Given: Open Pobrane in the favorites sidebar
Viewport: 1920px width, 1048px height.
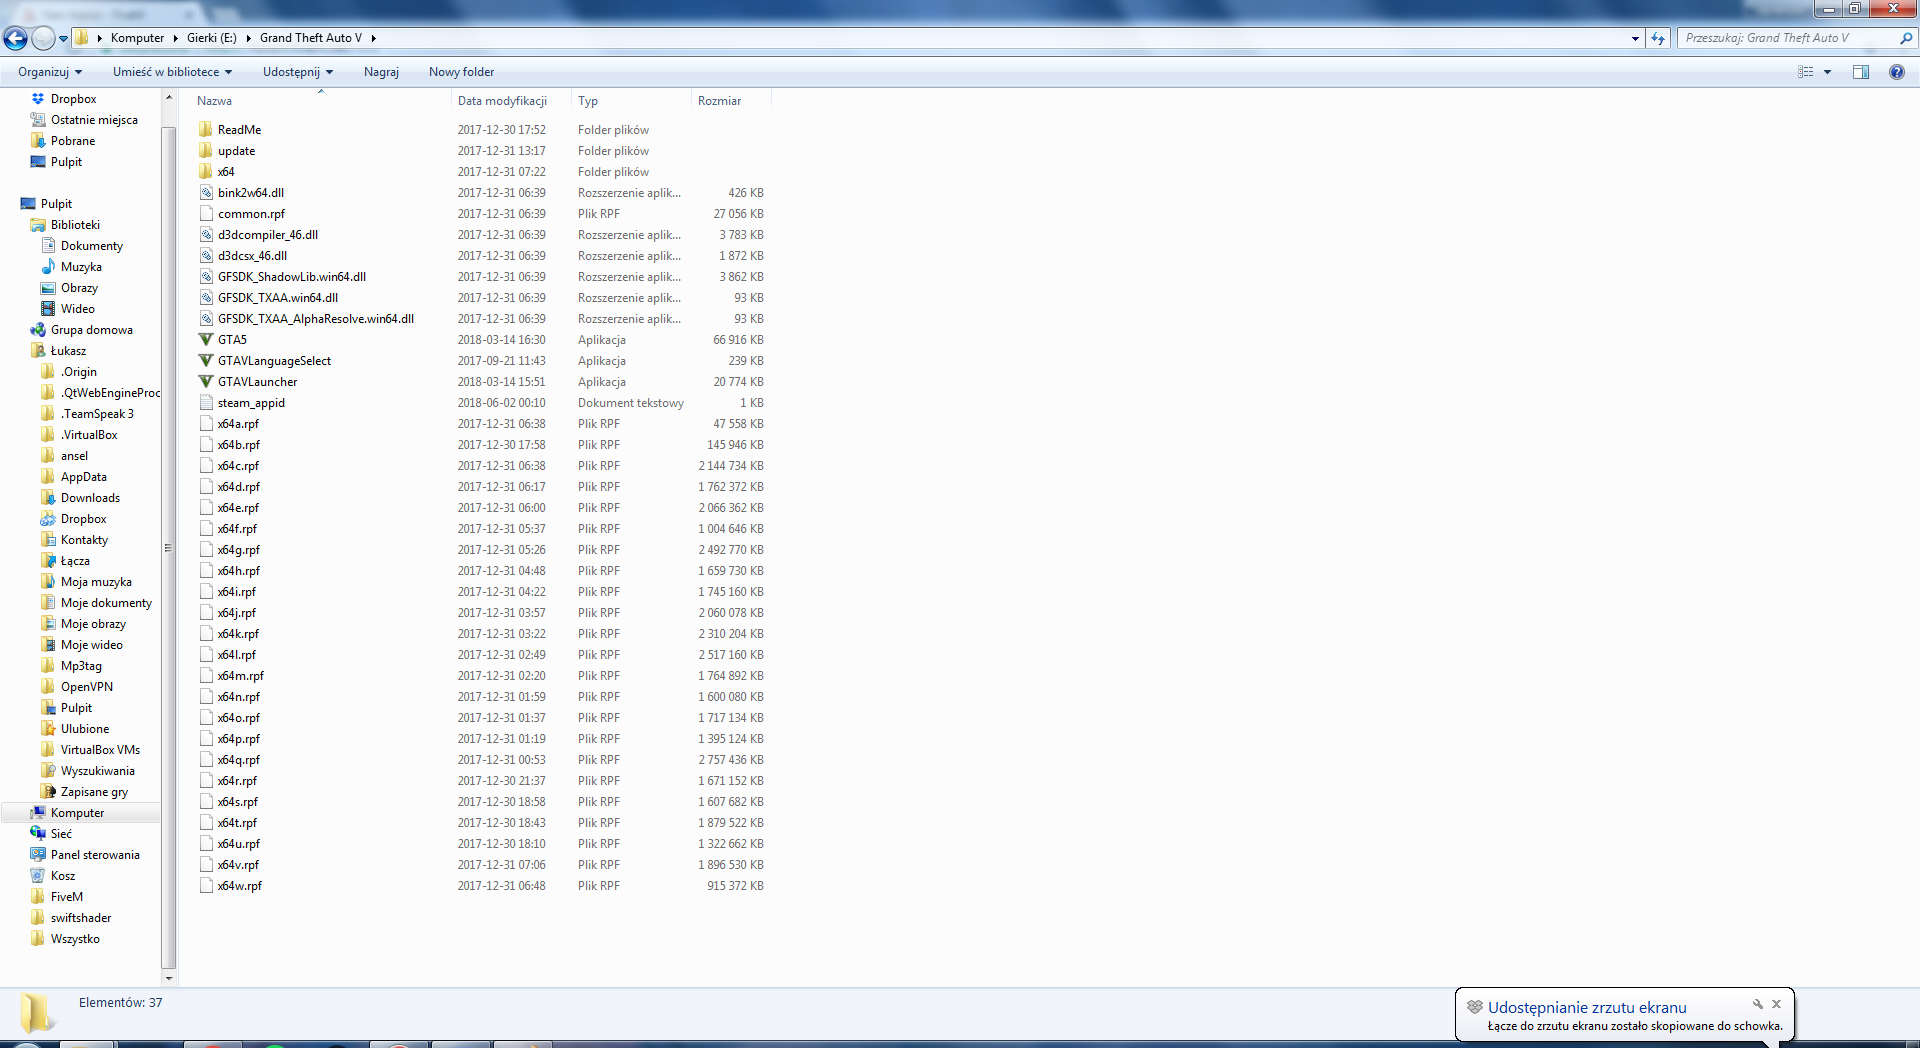Looking at the screenshot, I should click(73, 141).
